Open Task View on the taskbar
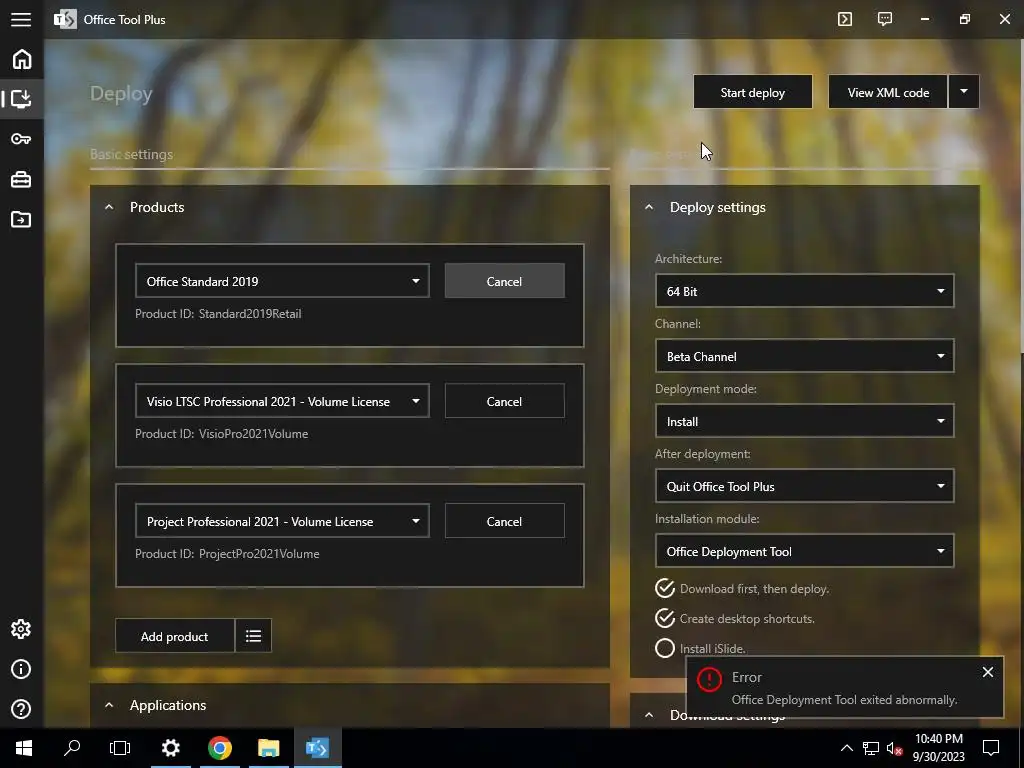This screenshot has width=1024, height=768. [120, 748]
